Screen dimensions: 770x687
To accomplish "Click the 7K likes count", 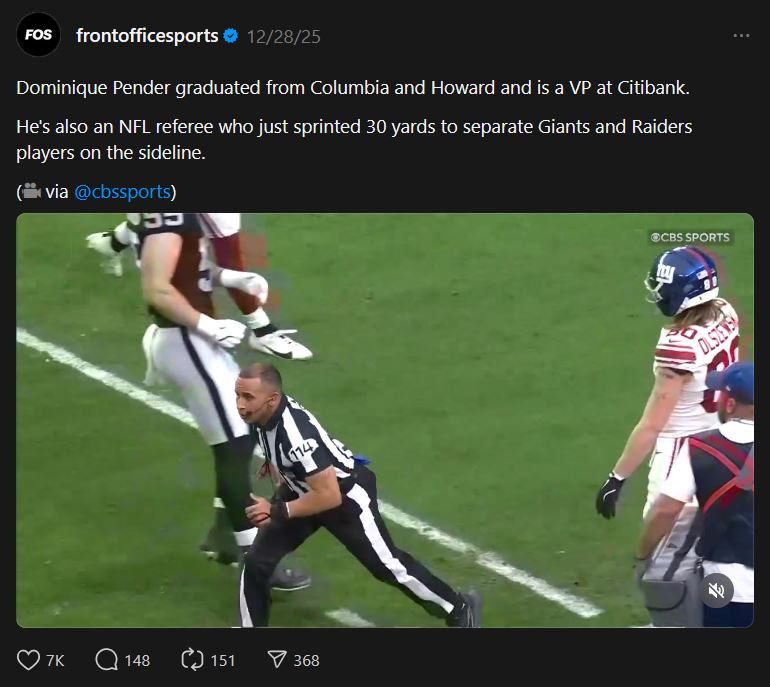I will coord(55,660).
